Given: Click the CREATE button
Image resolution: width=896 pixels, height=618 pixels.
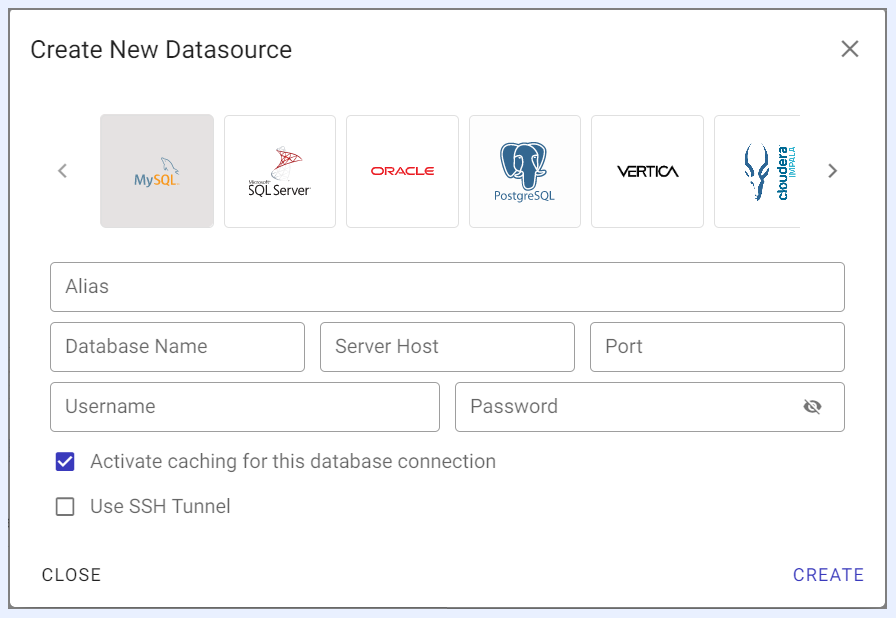Looking at the screenshot, I should click(x=829, y=575).
